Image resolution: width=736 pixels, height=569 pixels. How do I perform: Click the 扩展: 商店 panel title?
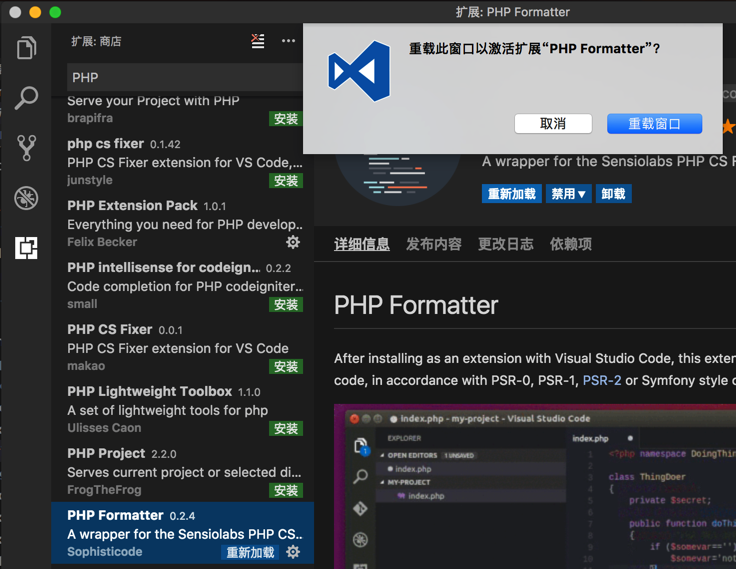(96, 41)
